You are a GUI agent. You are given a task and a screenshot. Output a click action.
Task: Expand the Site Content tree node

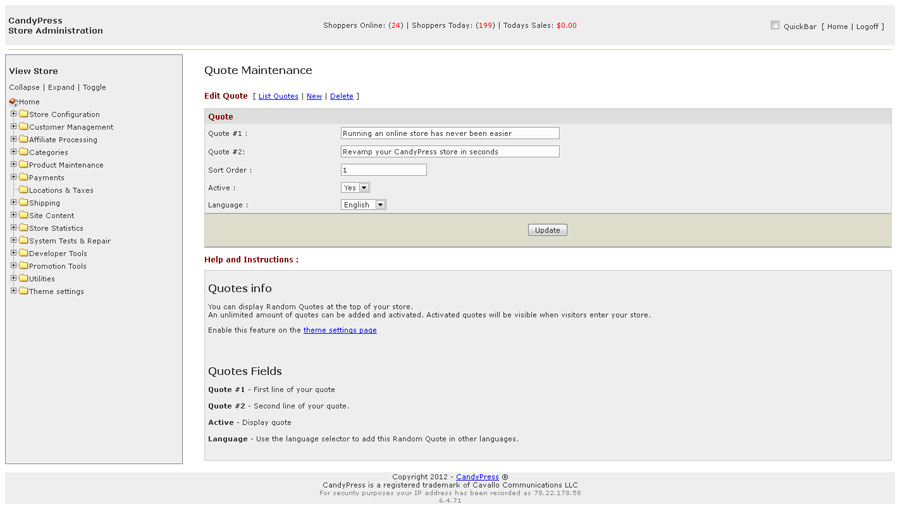point(14,215)
